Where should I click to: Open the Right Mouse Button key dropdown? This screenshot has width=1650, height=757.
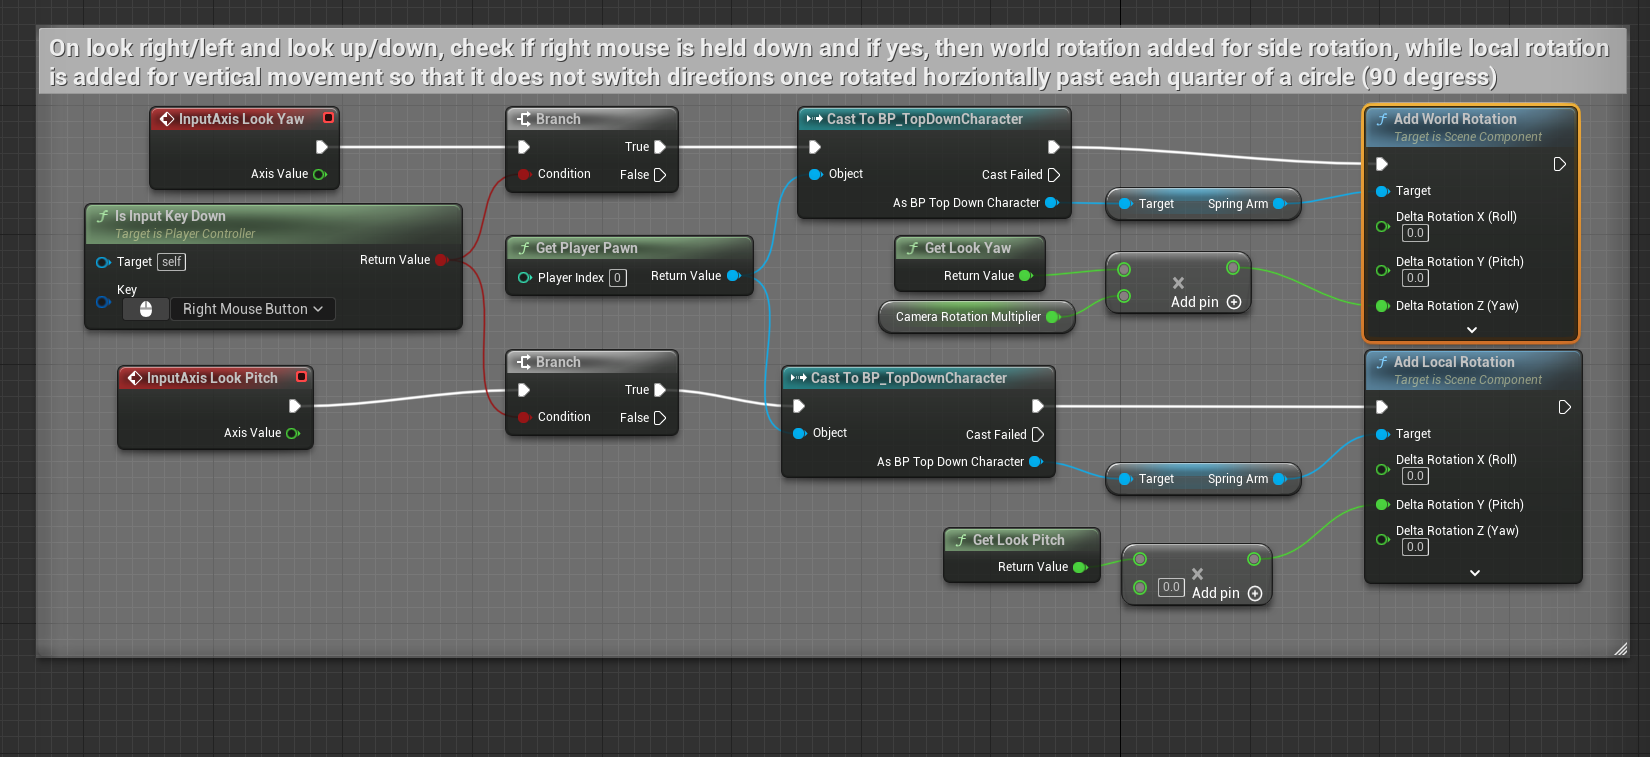252,309
